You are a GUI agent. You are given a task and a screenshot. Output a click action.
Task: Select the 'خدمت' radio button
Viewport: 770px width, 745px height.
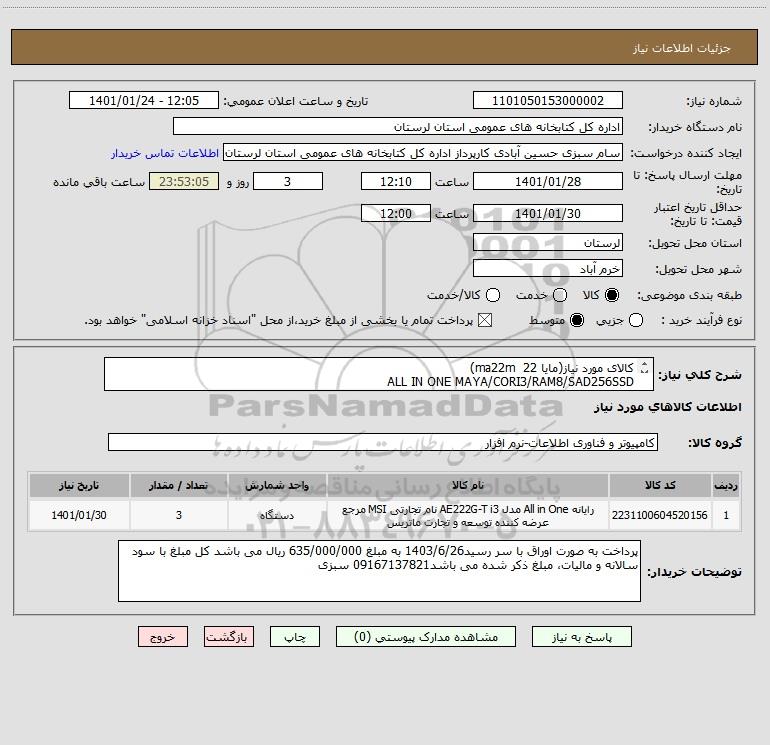coord(560,295)
